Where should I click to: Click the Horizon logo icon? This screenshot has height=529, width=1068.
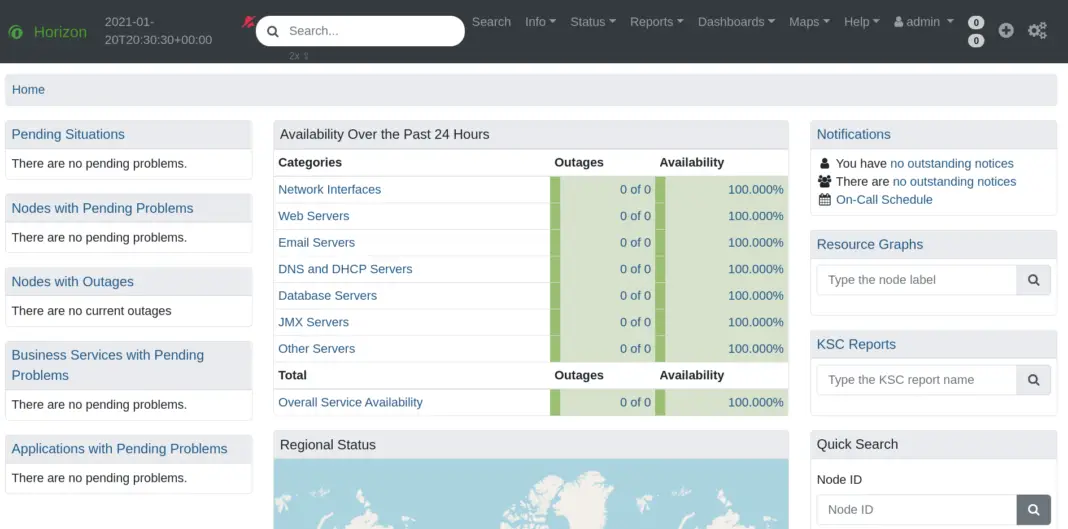point(16,32)
